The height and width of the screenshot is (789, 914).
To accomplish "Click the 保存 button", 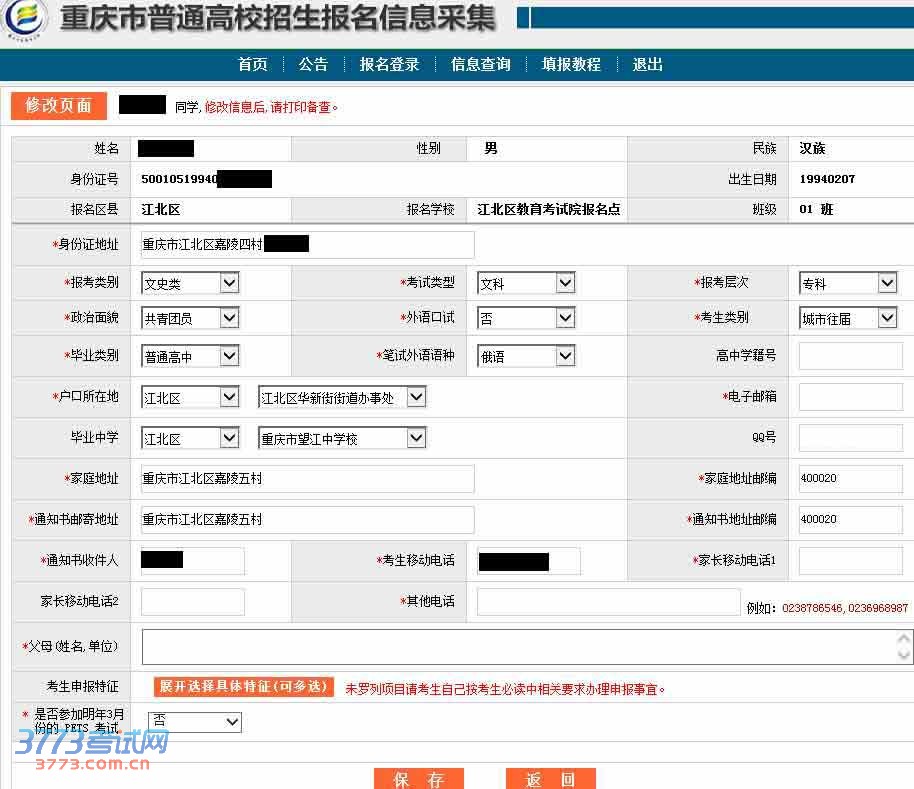I will click(x=419, y=779).
